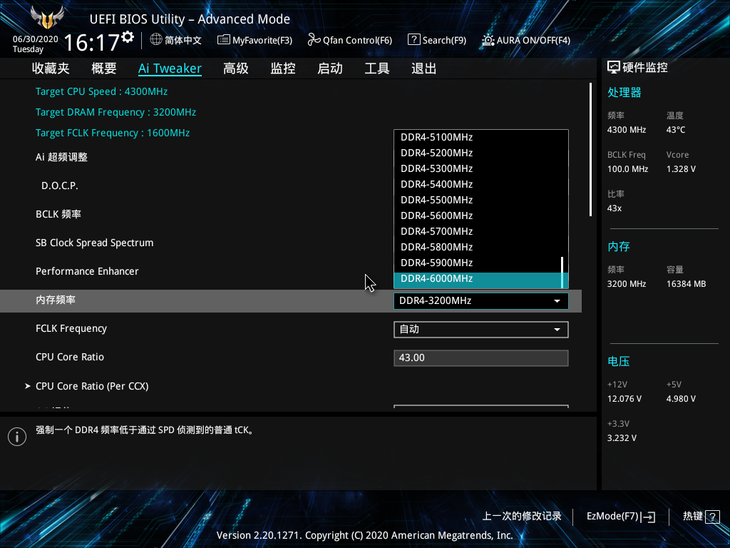Switch to the 监控 tab
The width and height of the screenshot is (730, 548).
pyautogui.click(x=283, y=68)
